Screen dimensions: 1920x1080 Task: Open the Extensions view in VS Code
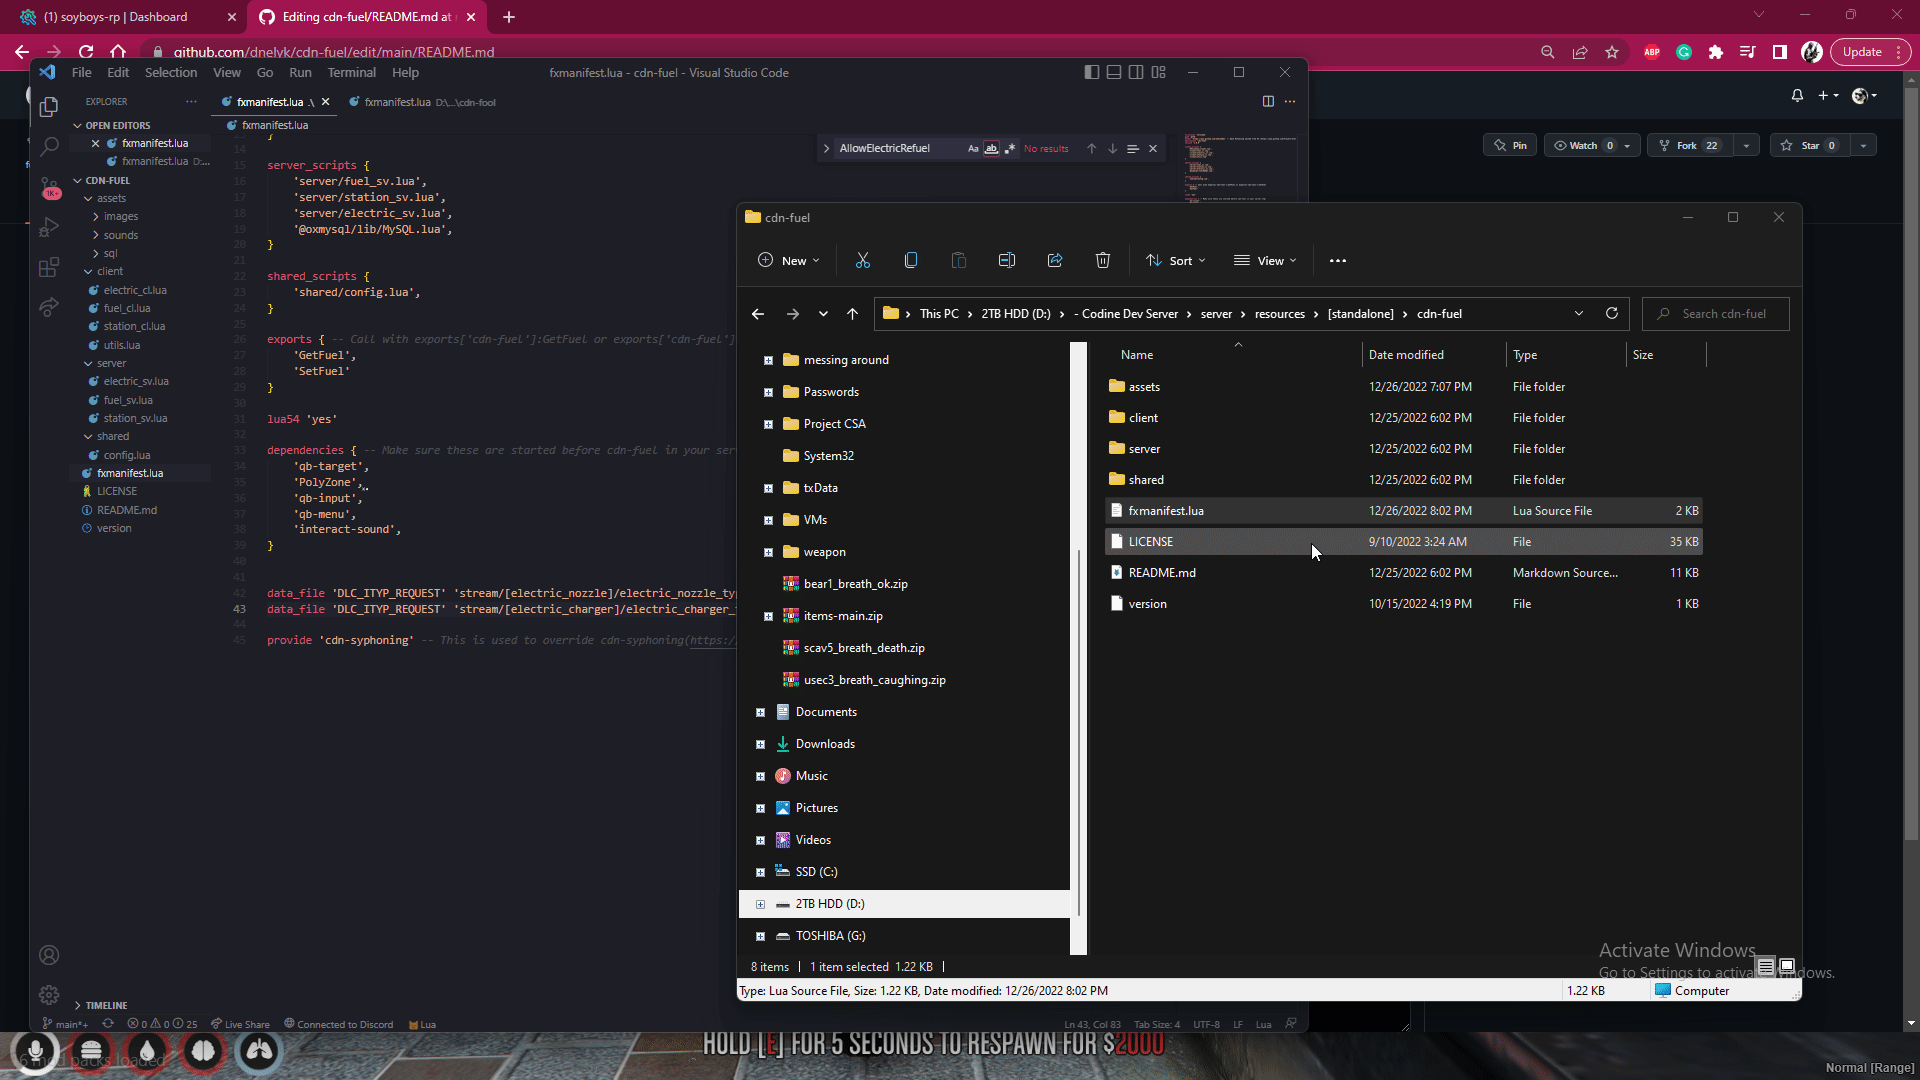pos(48,268)
